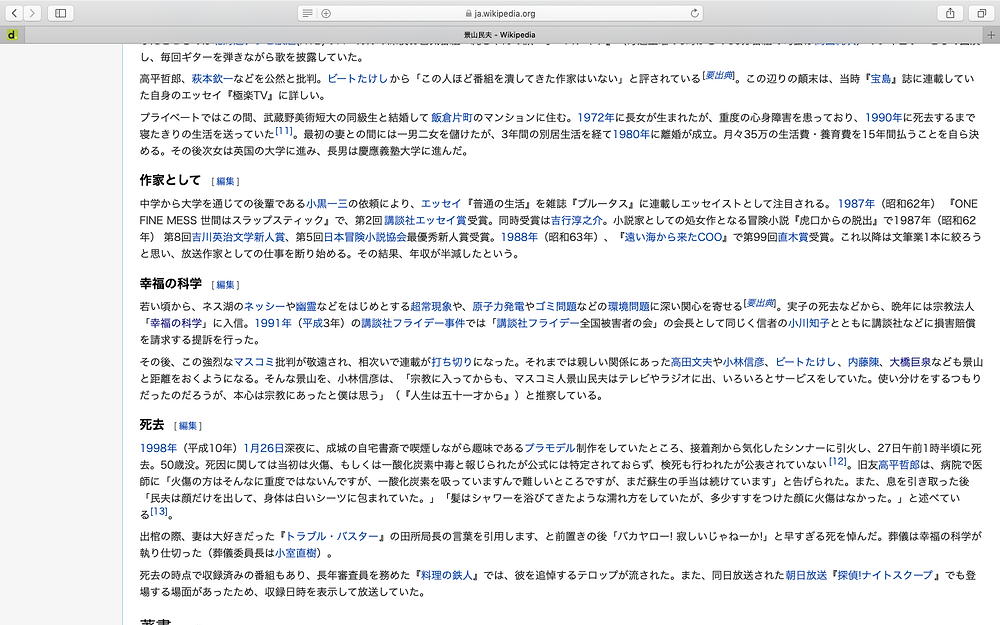The width and height of the screenshot is (1000, 625).
Task: Open the 1998年 link
Action: pyautogui.click(x=158, y=448)
